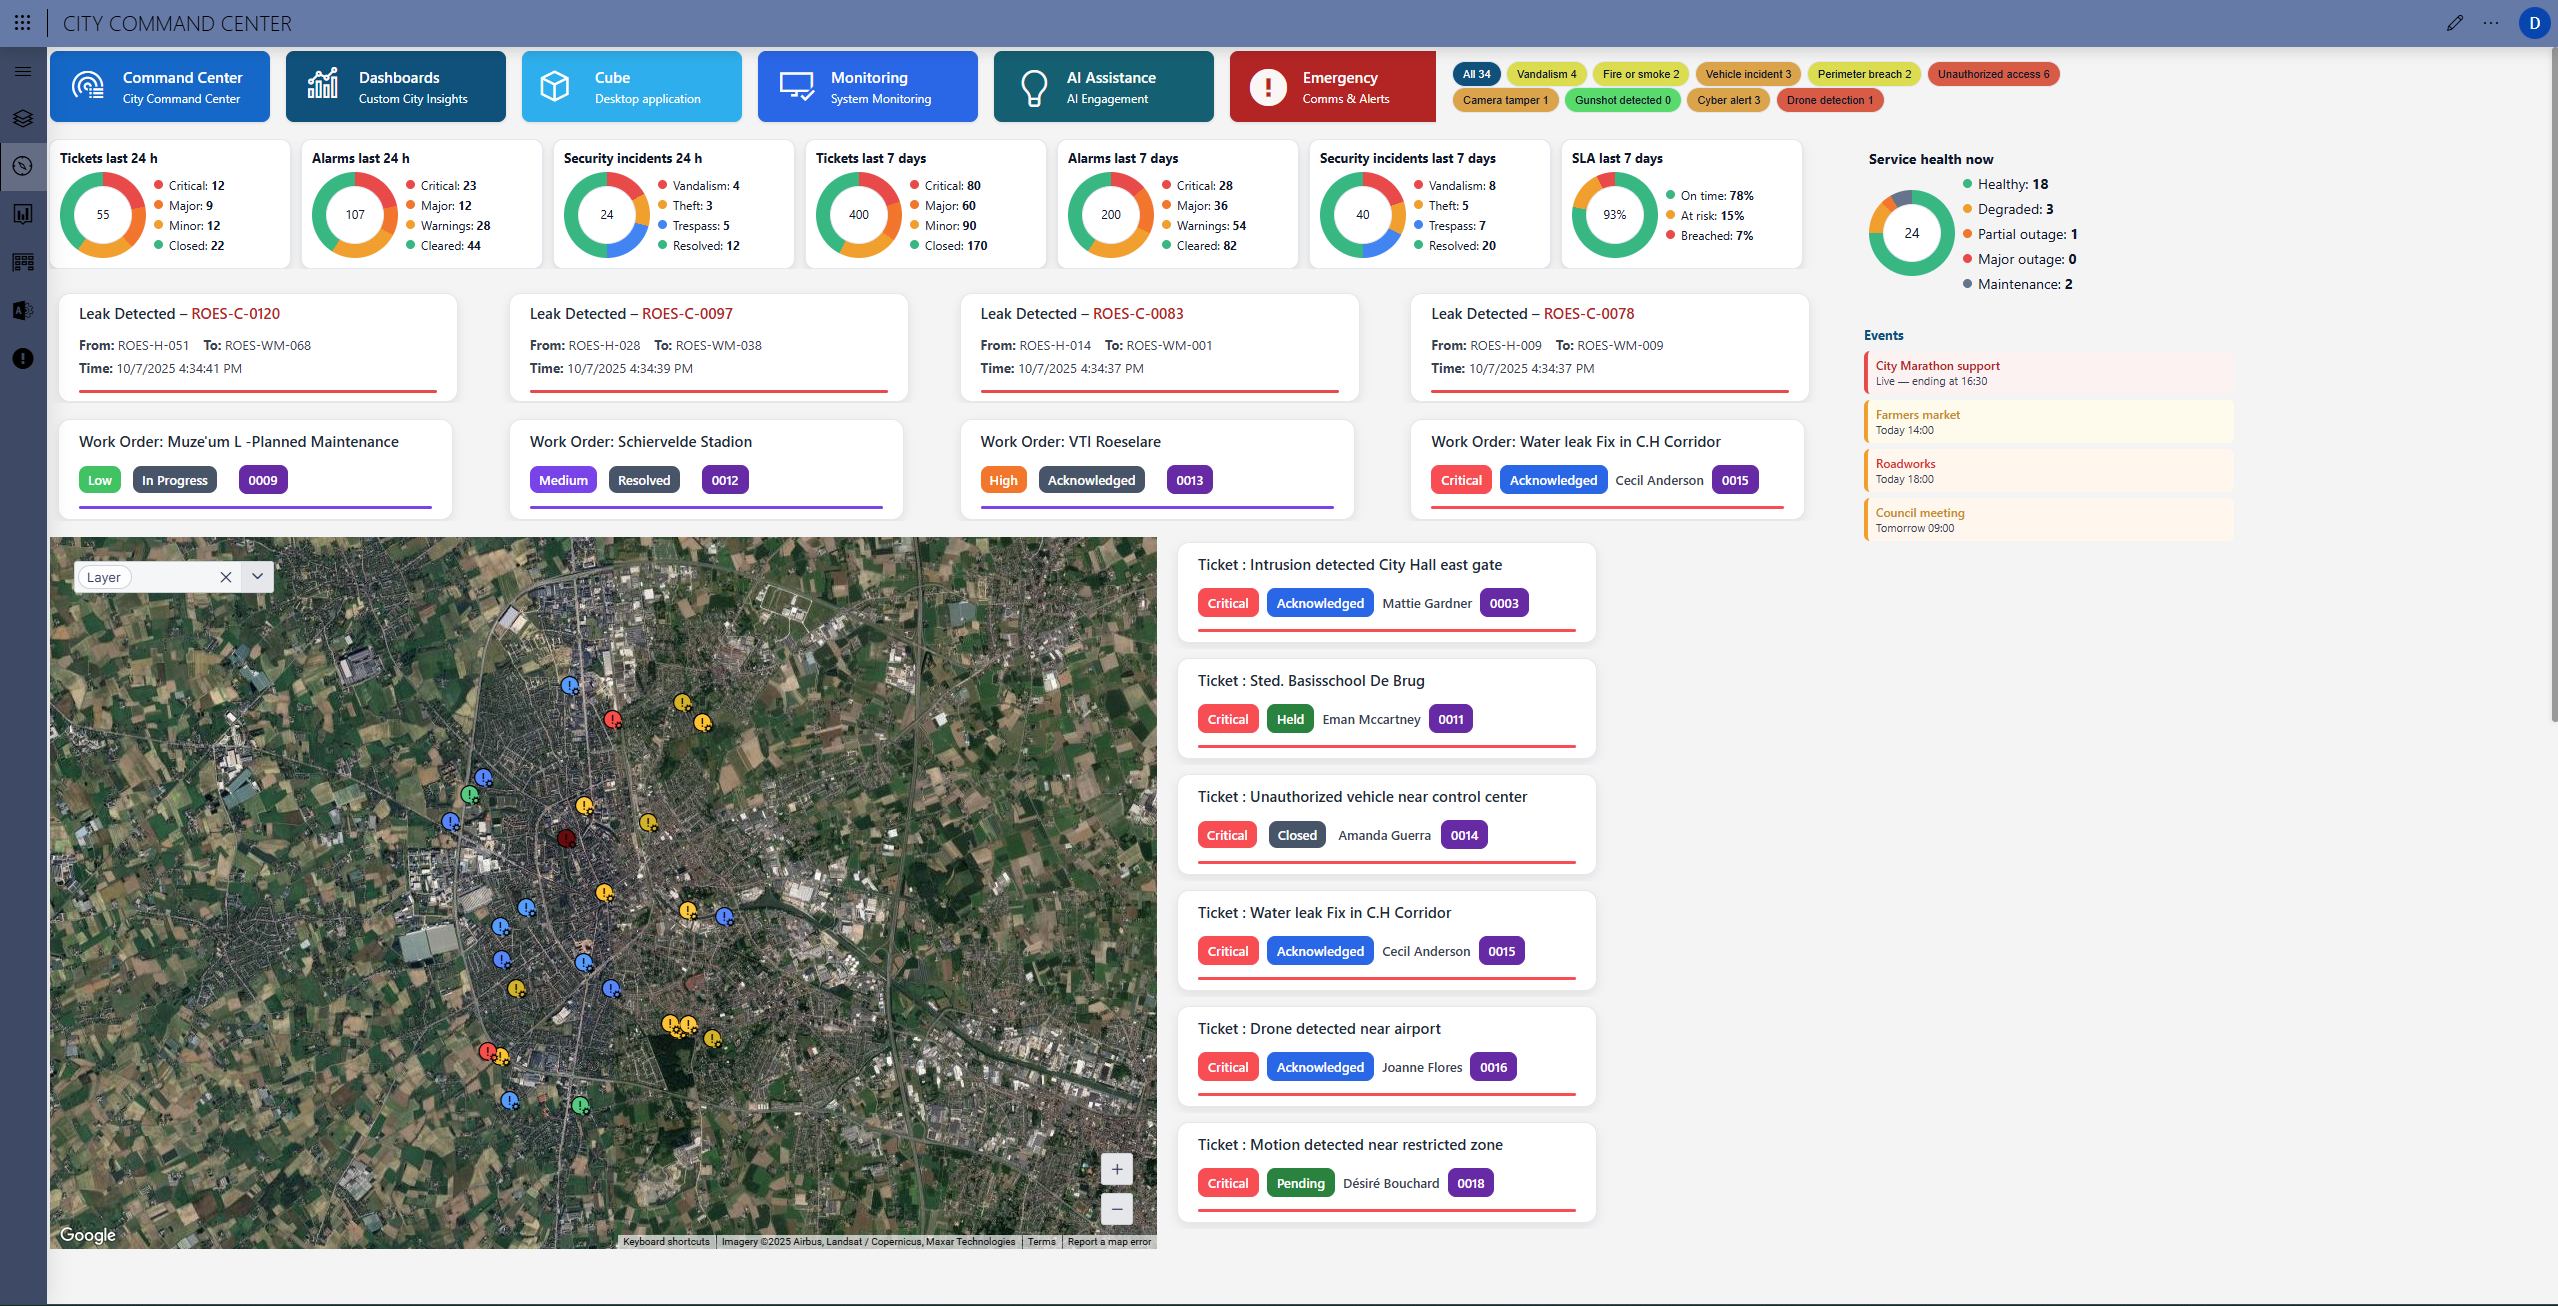2558x1306 pixels.
Task: Open the Emergency Comms & Alerts tile
Action: point(1331,87)
